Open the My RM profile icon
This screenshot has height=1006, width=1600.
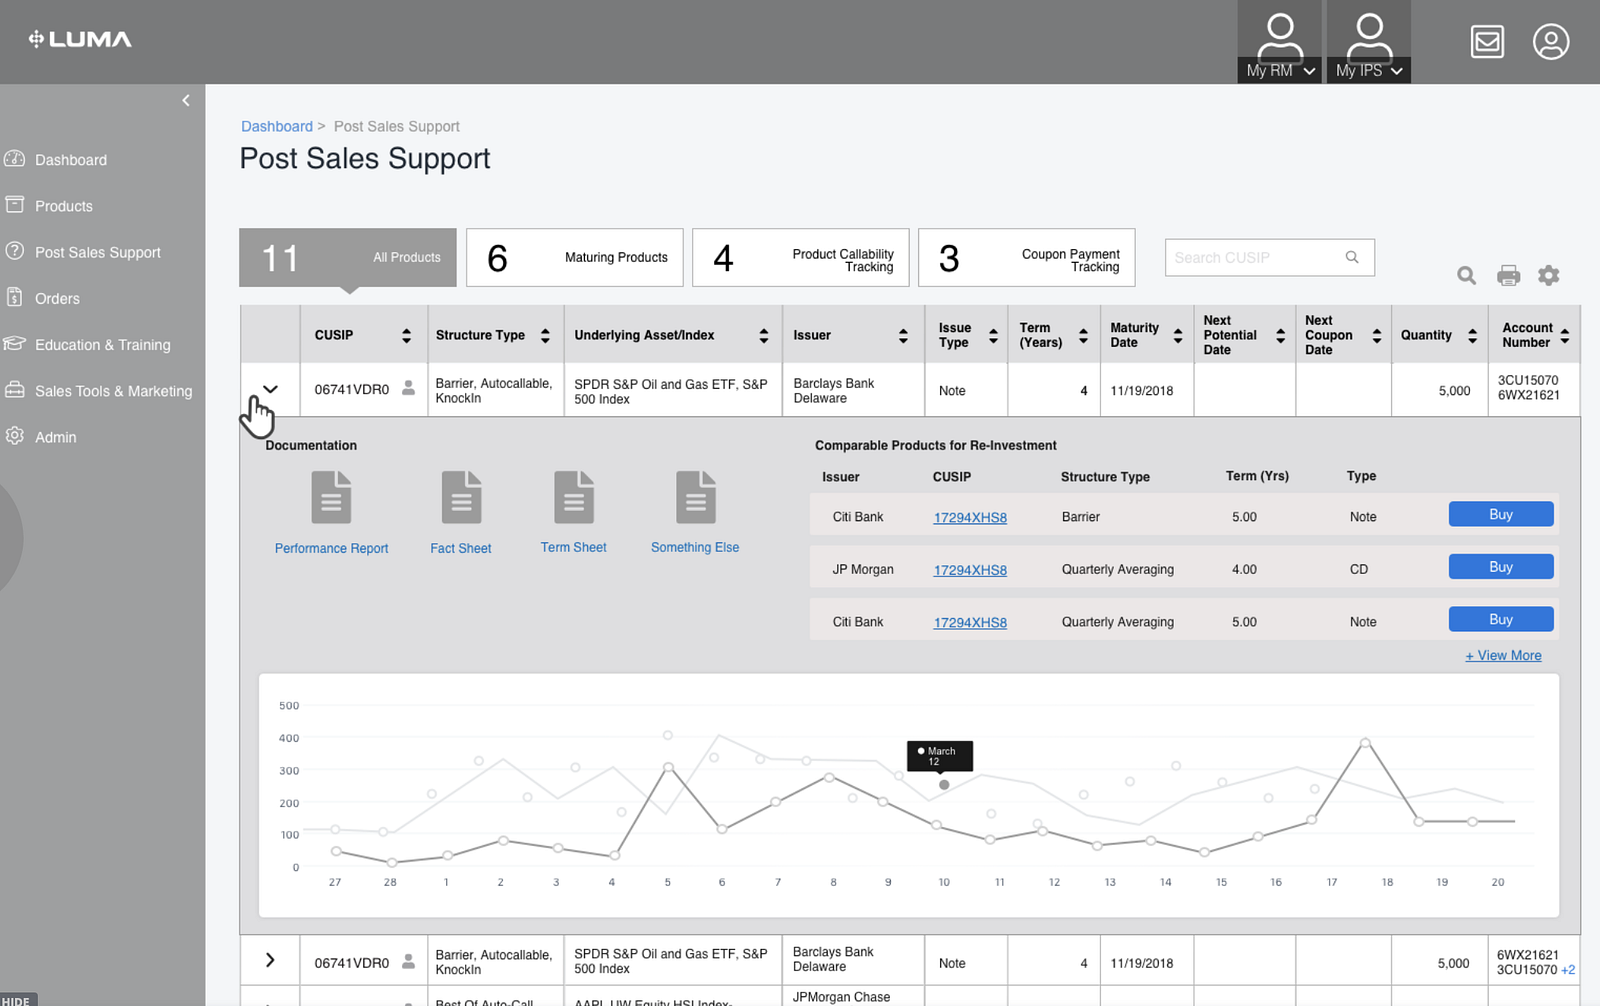(x=1280, y=36)
